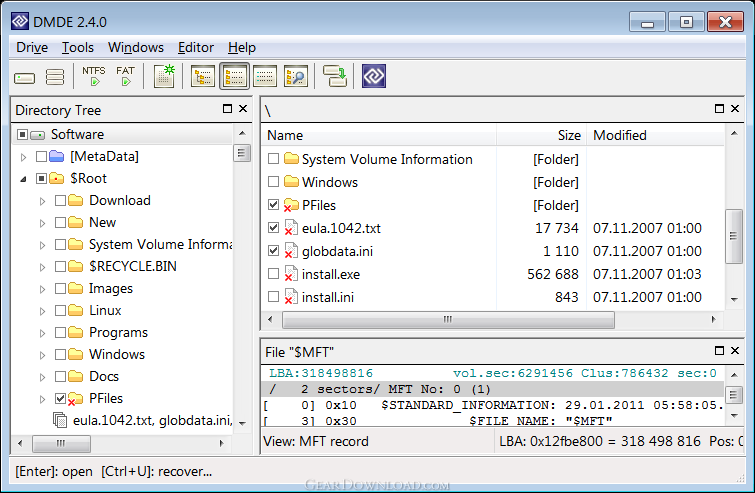Check the Download folder checkbox in tree
The width and height of the screenshot is (755, 493).
pos(60,200)
